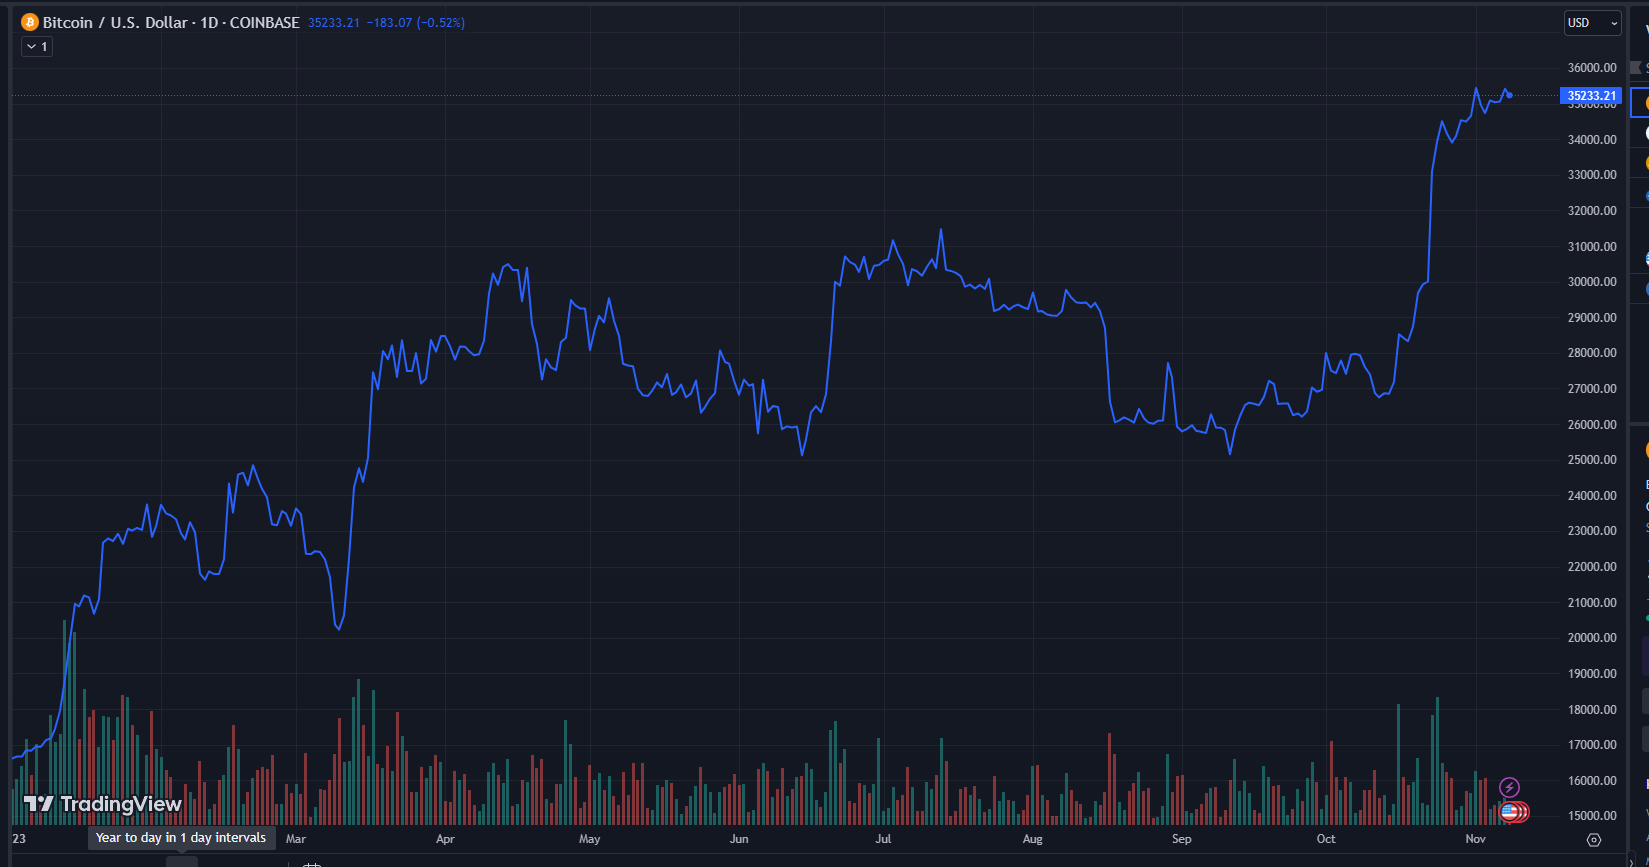The image size is (1649, 867).
Task: Open the USD currency dropdown
Action: point(1592,23)
